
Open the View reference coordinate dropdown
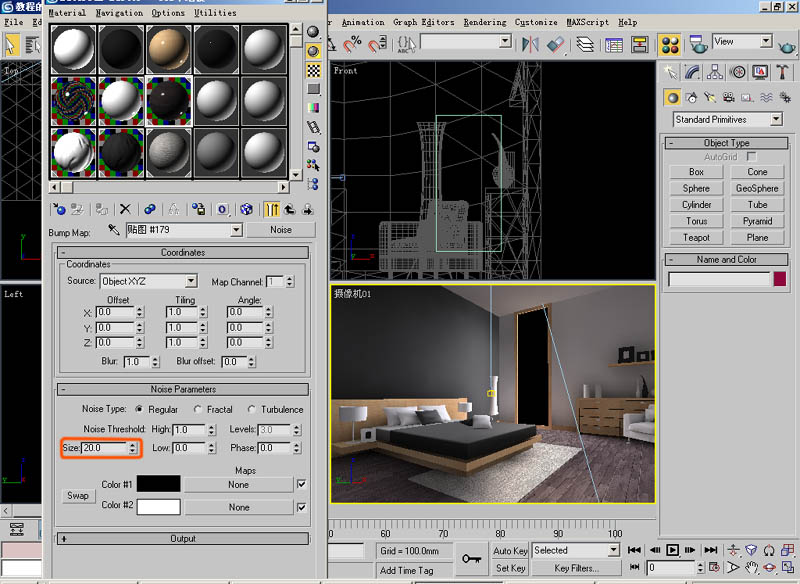click(x=766, y=41)
